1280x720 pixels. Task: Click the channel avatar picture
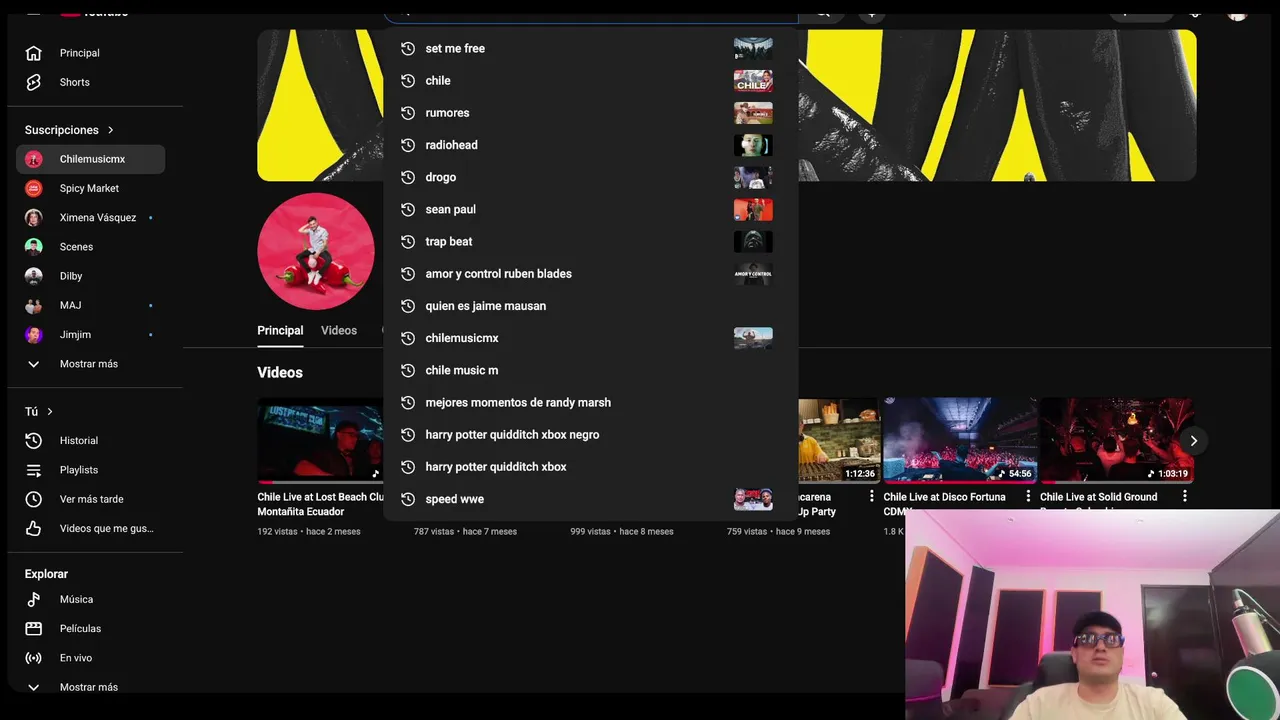coord(316,251)
